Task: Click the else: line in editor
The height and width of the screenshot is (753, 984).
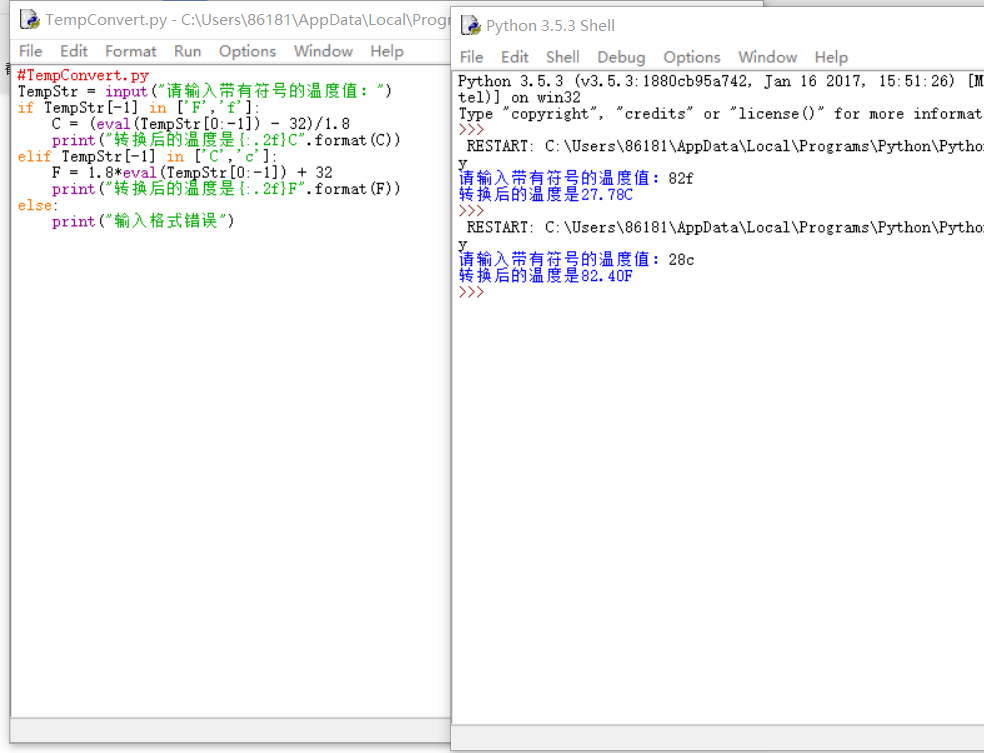Action: pos(38,205)
